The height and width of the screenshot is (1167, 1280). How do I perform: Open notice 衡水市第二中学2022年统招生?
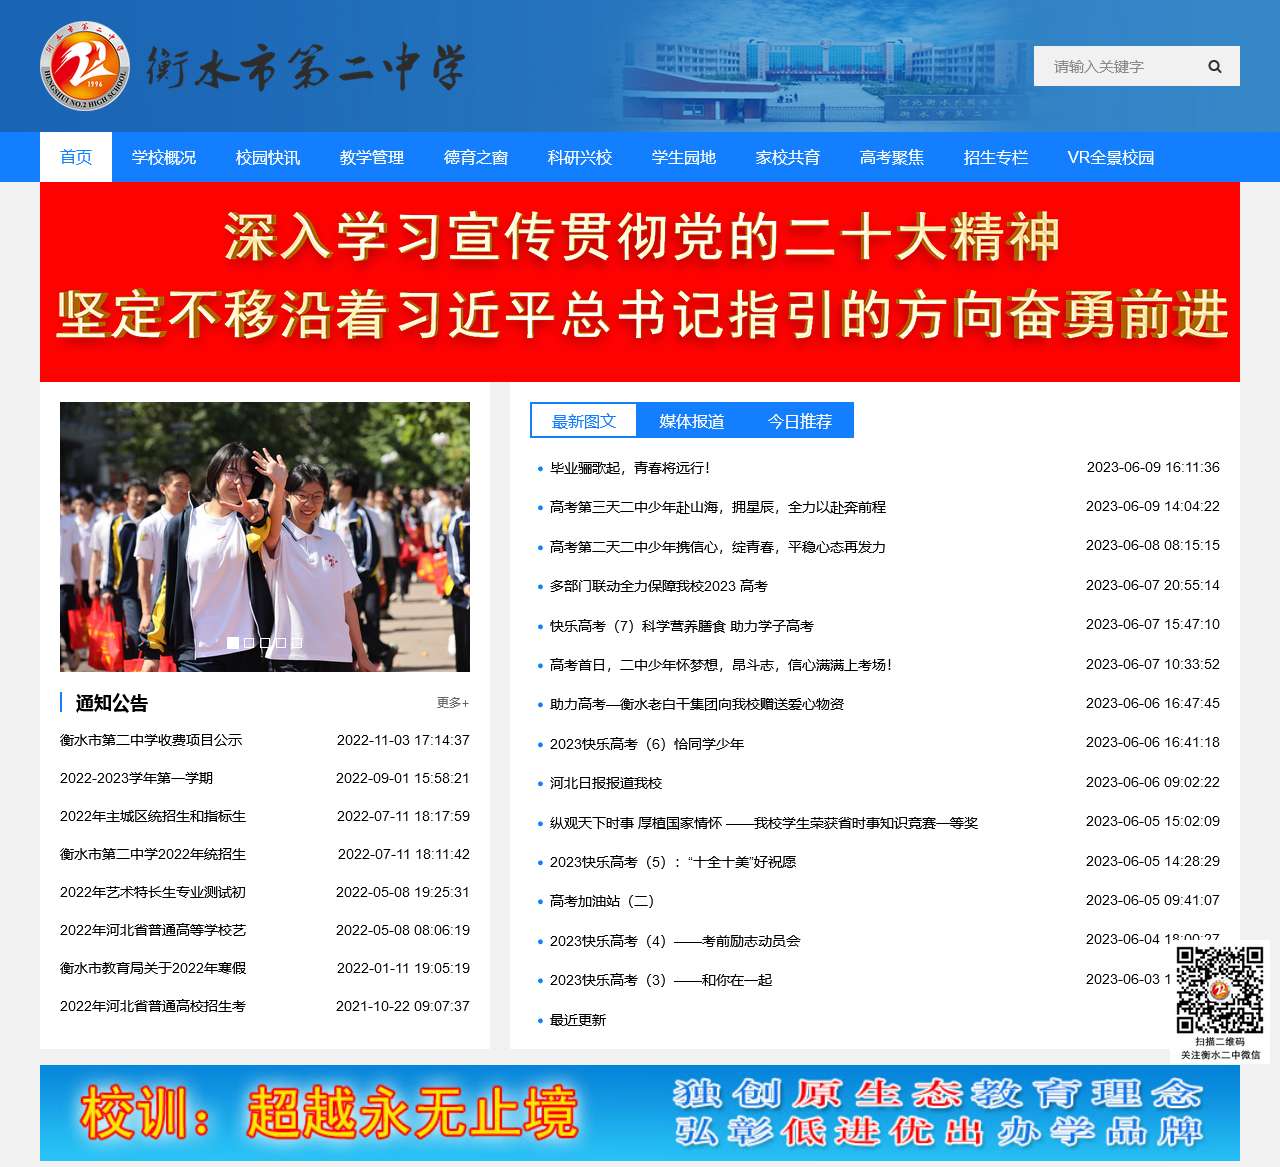(153, 854)
